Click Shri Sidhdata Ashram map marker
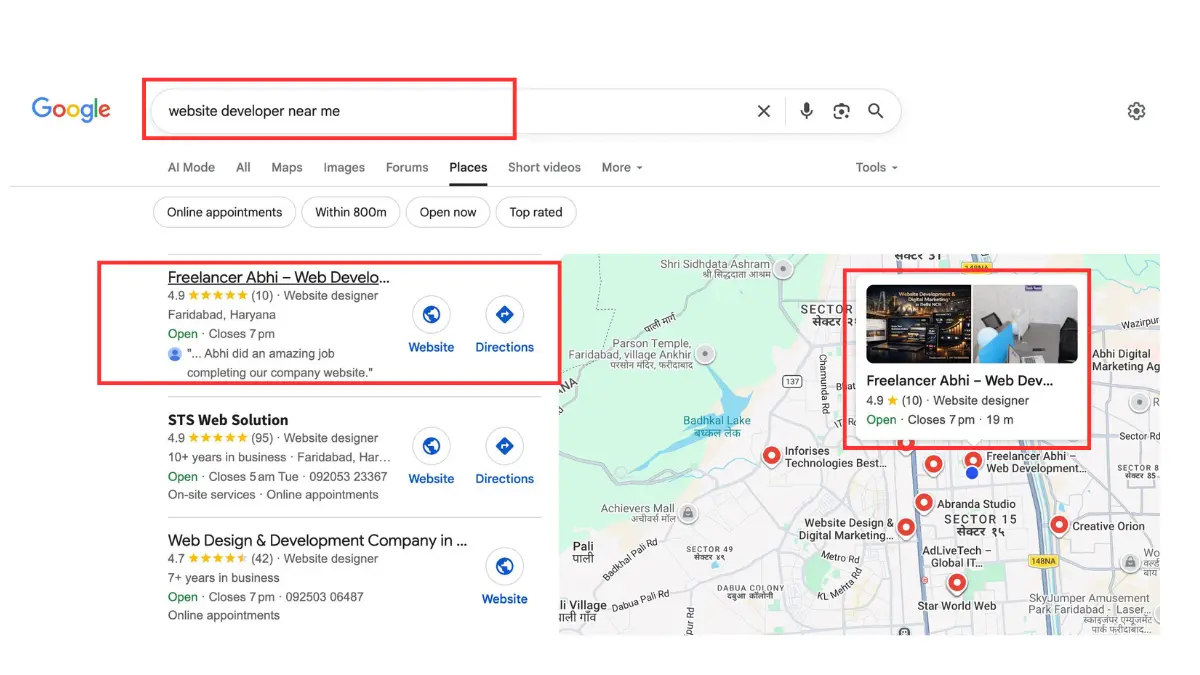This screenshot has width=1200, height=675. pos(784,268)
